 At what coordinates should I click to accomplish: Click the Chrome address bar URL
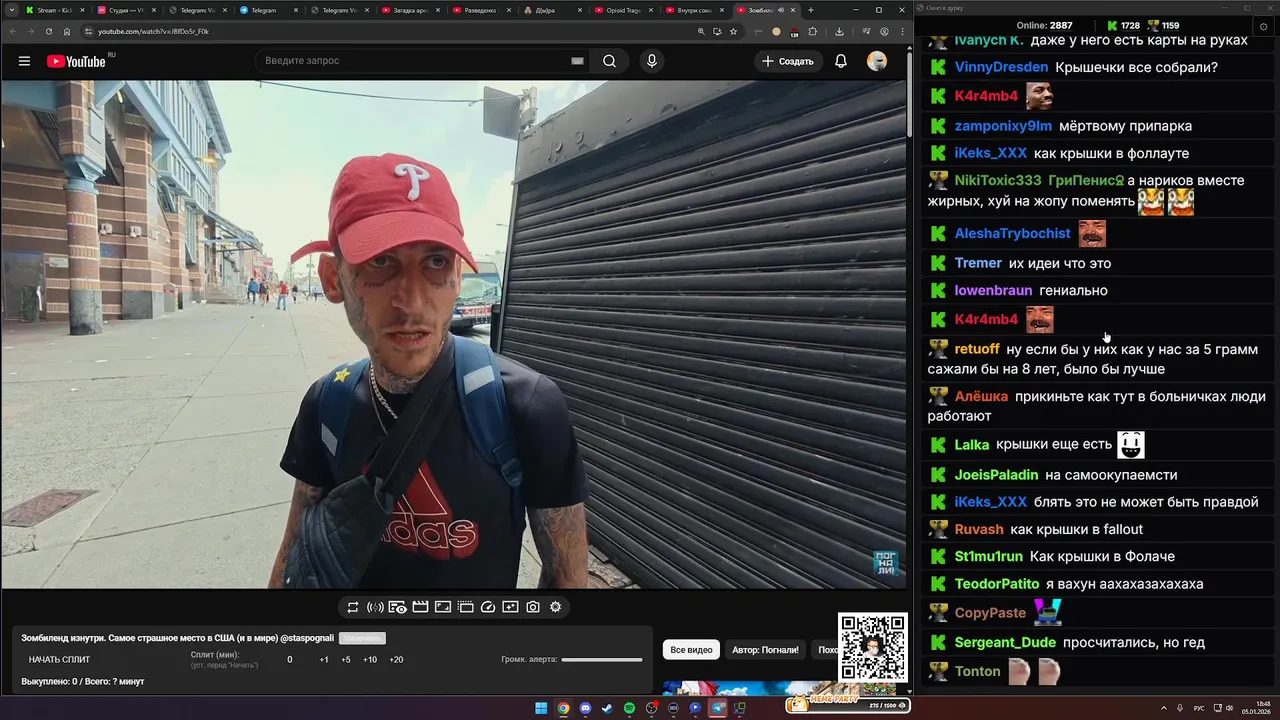tap(153, 31)
